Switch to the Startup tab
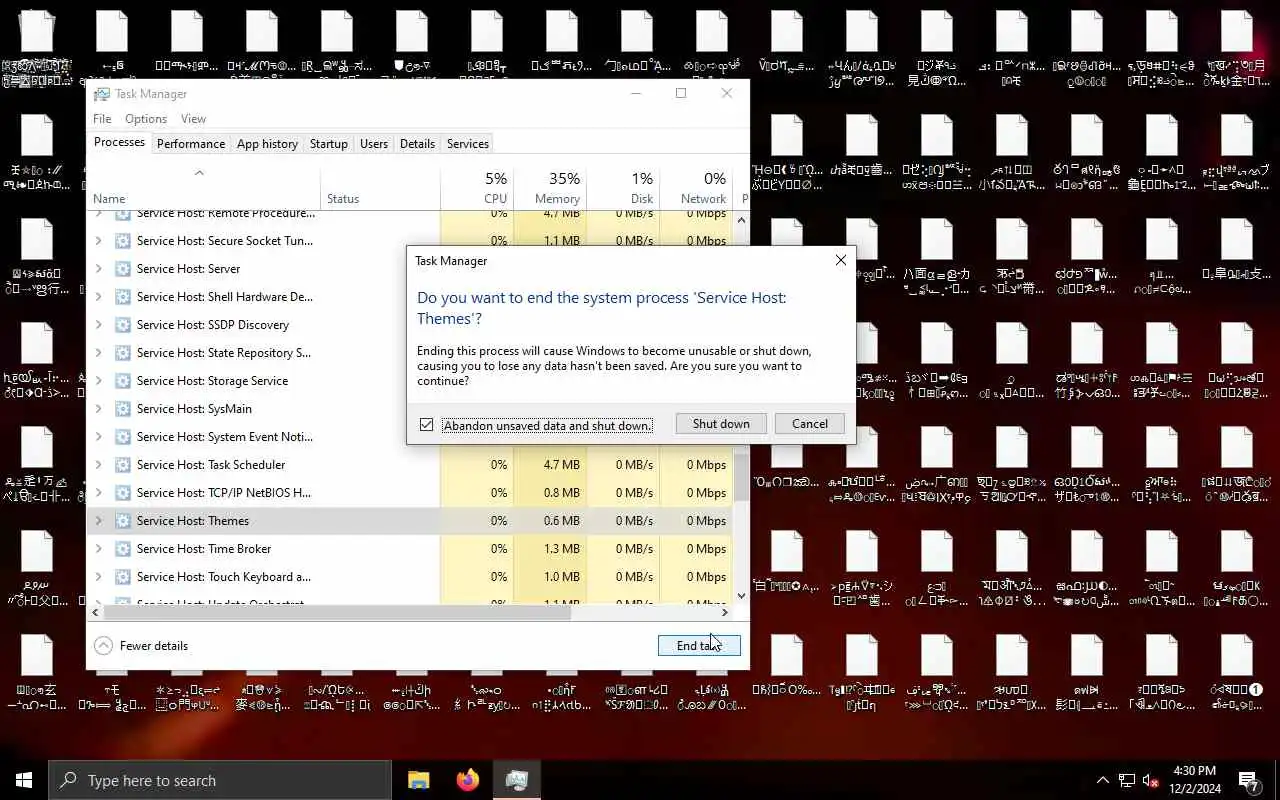 click(328, 144)
